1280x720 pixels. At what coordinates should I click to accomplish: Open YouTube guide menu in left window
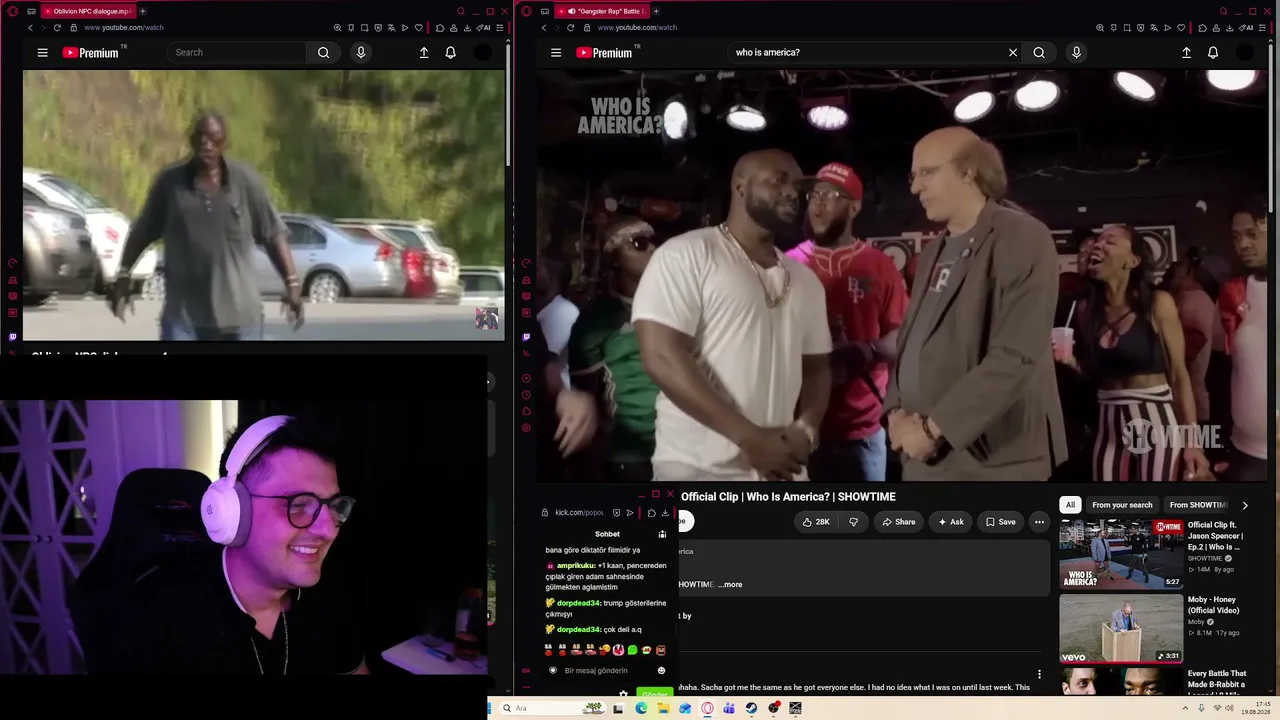[42, 53]
